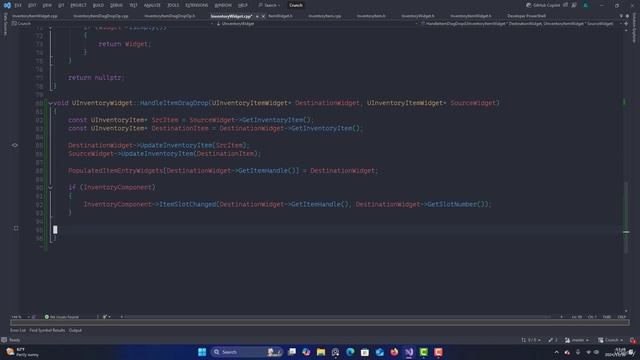Collapse the HandleItemDragDrop function outline
This screenshot has height=360, width=640.
click(x=51, y=103)
